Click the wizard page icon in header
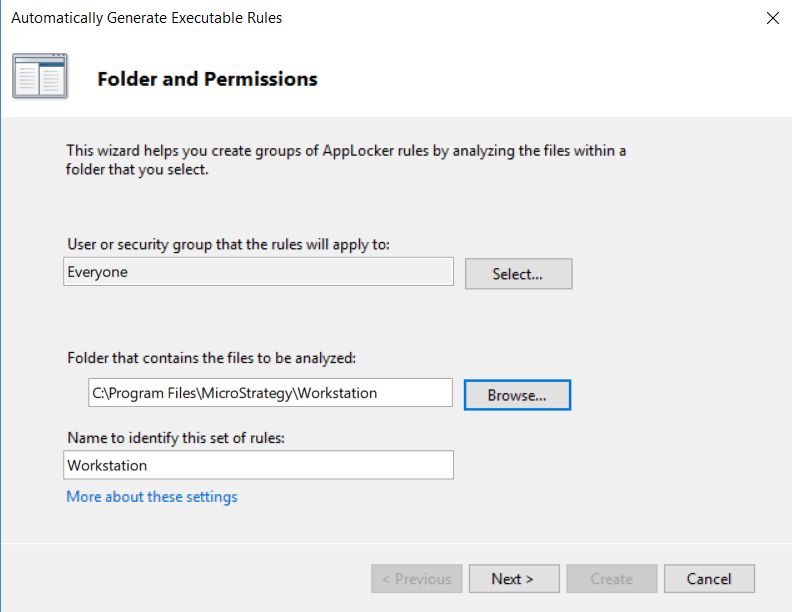Viewport: 792px width, 612px height. click(x=40, y=77)
